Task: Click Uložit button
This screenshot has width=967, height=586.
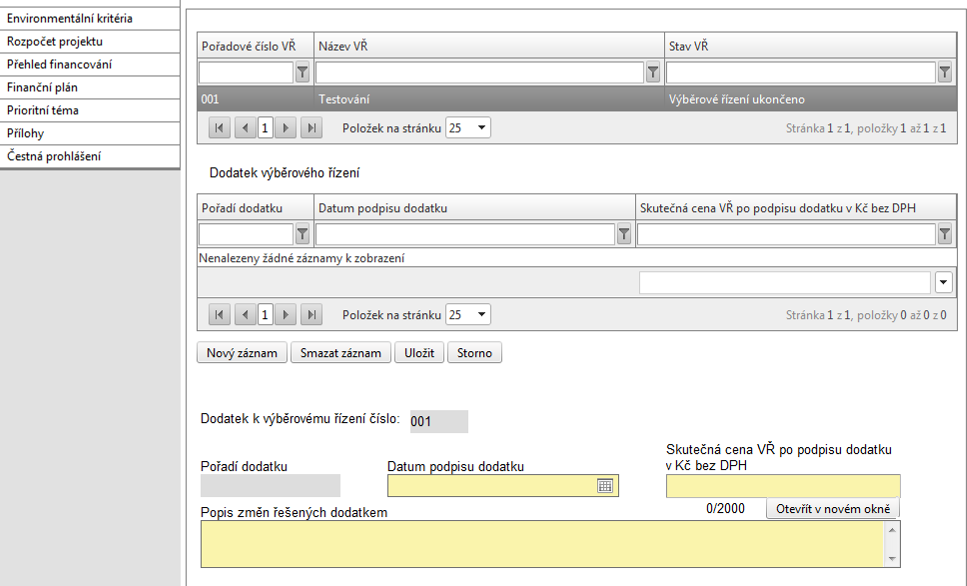Action: 419,353
